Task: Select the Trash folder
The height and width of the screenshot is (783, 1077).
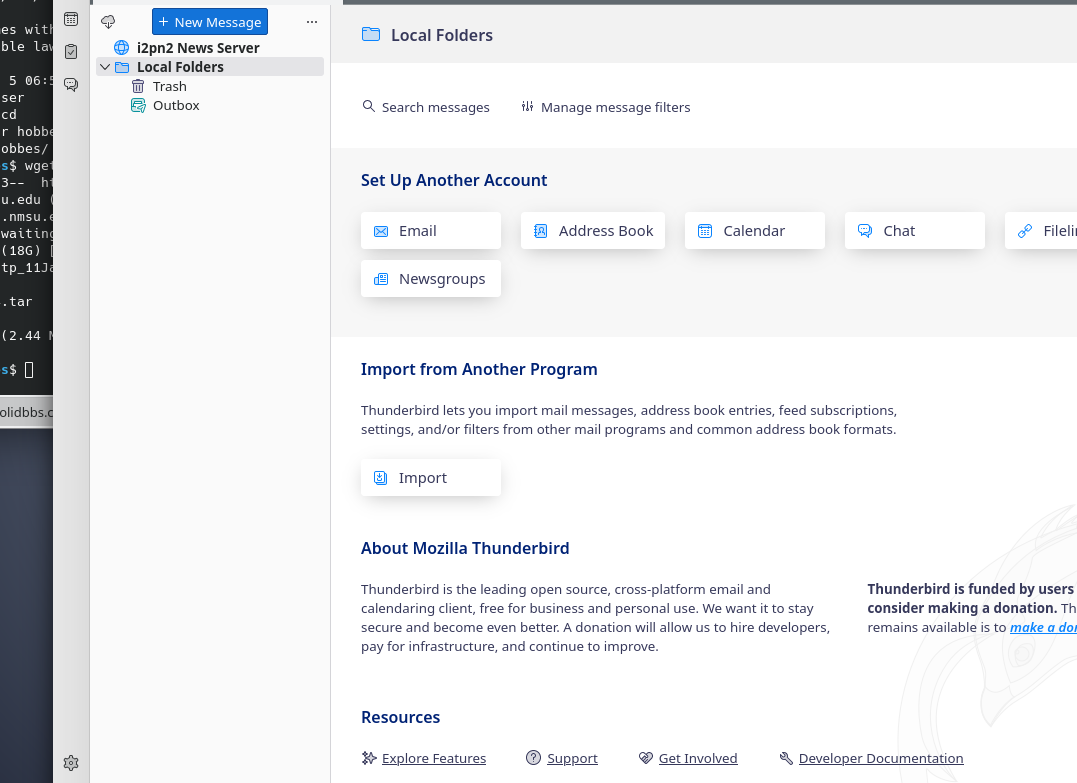Action: coord(210,86)
